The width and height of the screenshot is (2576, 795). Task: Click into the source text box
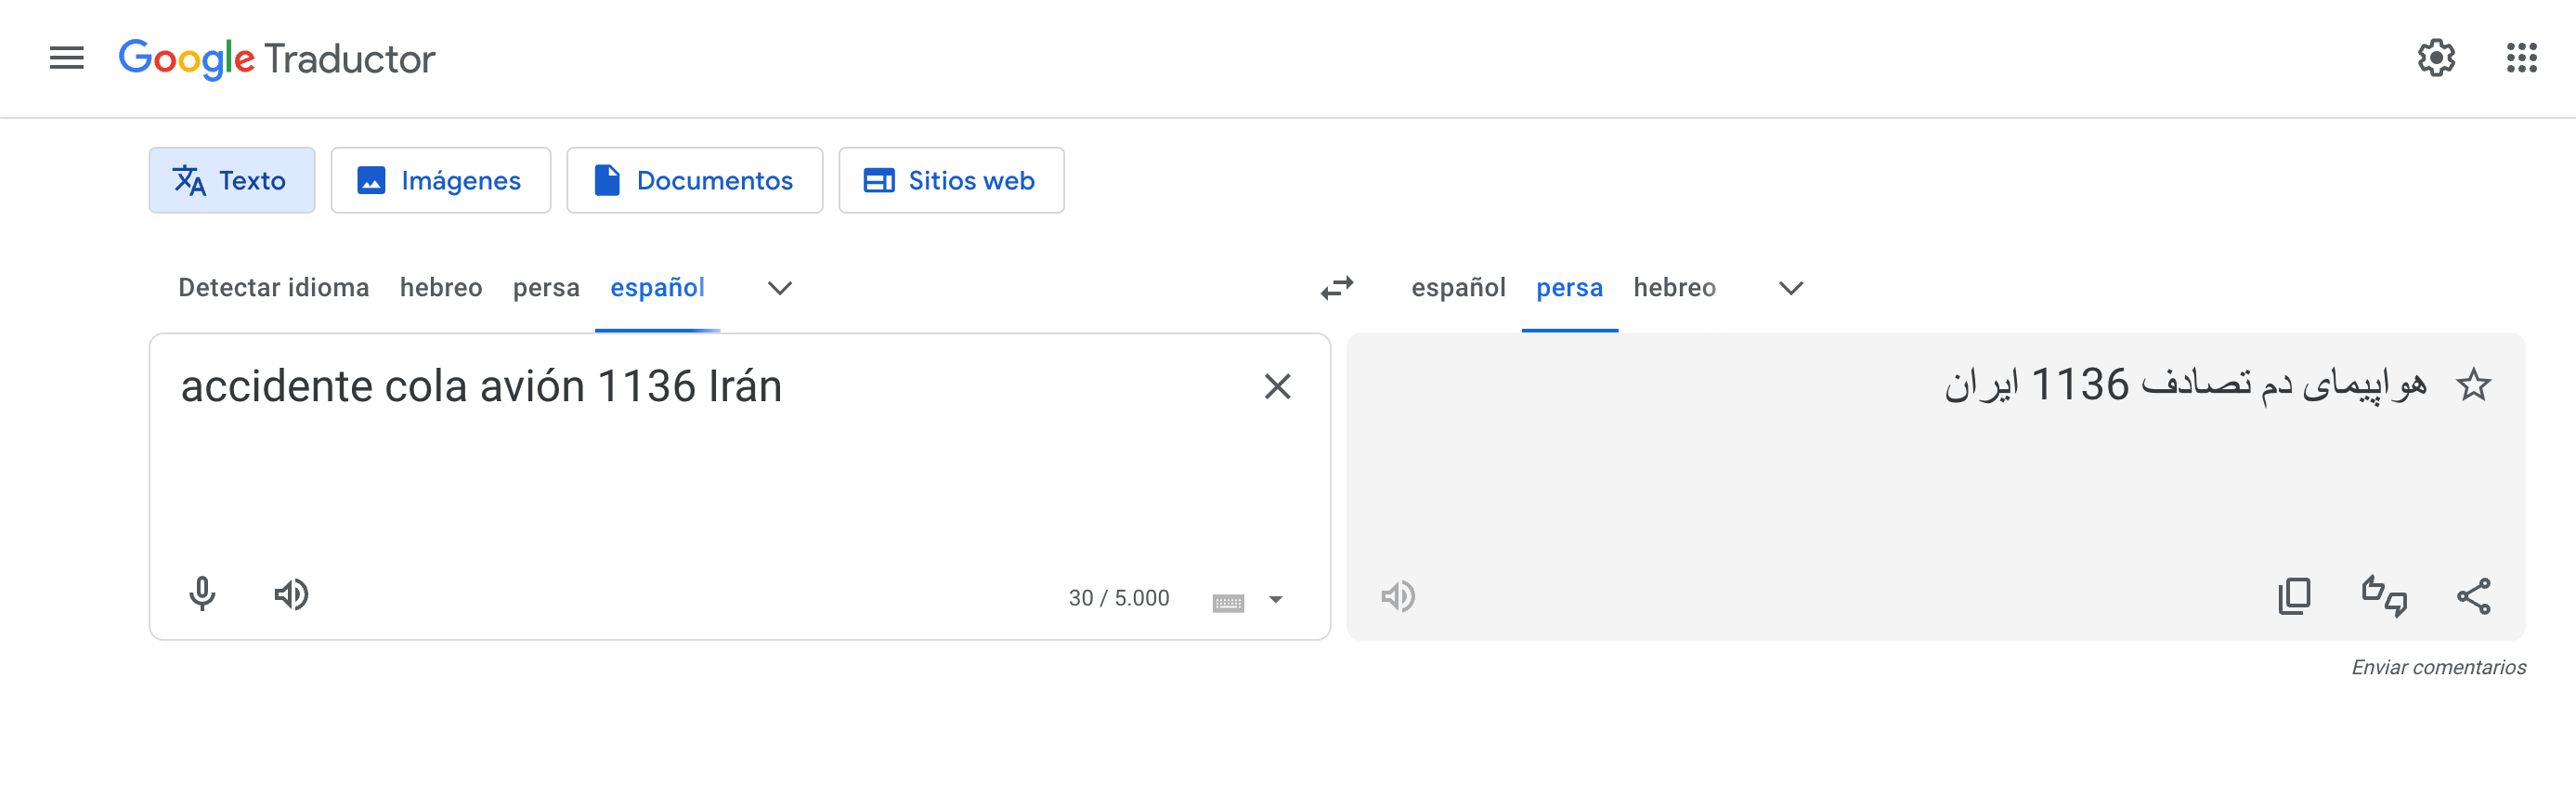[700, 470]
